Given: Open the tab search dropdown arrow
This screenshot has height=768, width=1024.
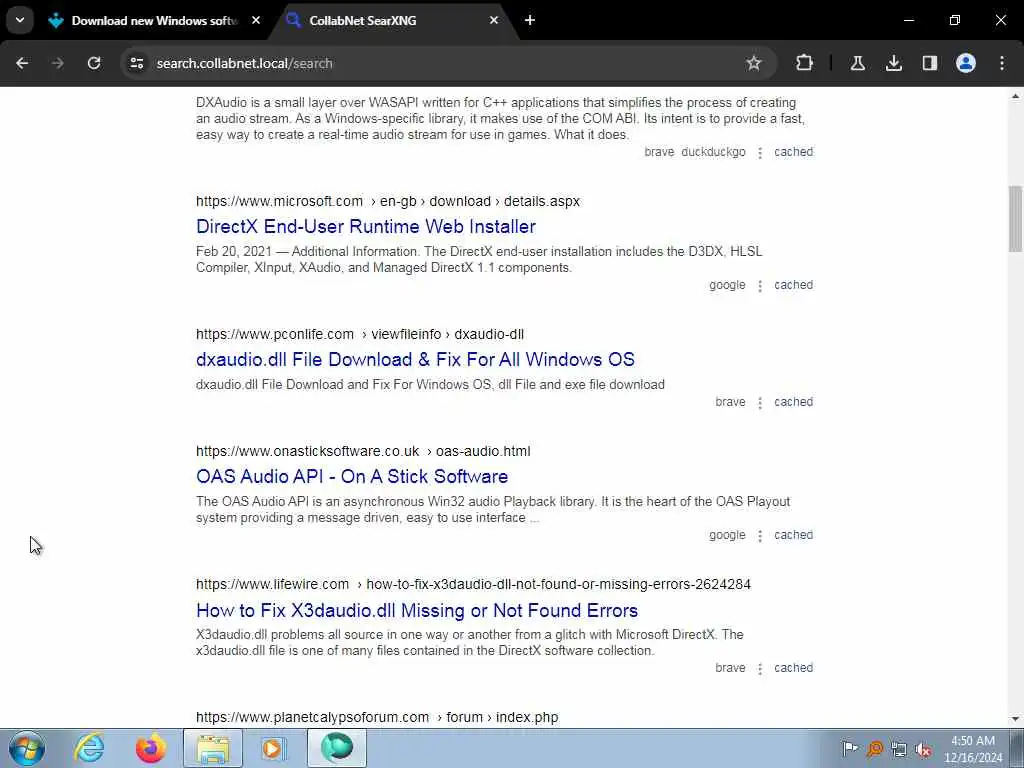Looking at the screenshot, I should coord(20,20).
